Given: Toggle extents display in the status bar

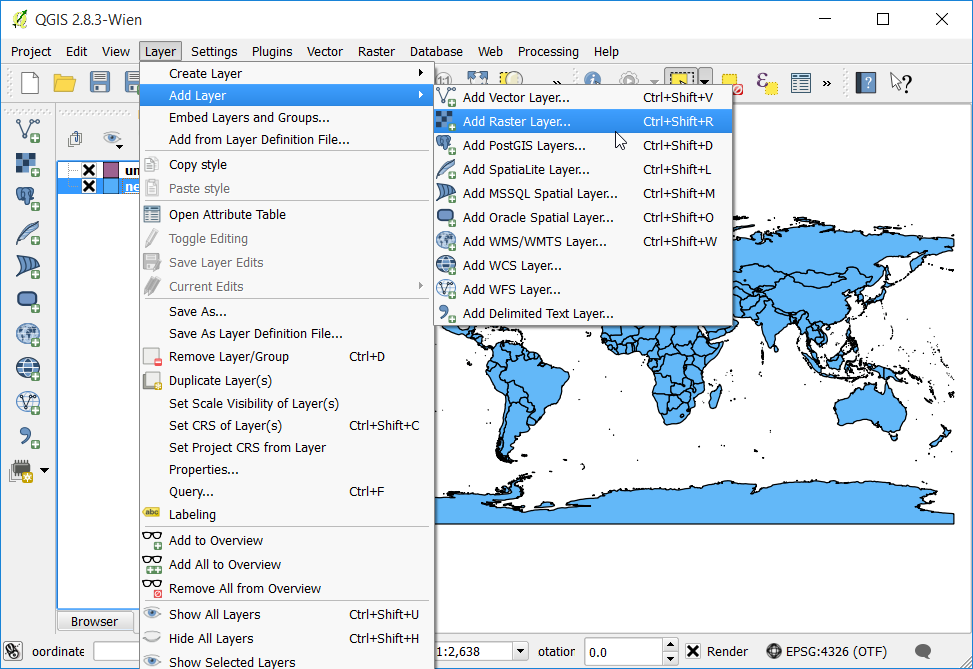Looking at the screenshot, I should pyautogui.click(x=13, y=651).
